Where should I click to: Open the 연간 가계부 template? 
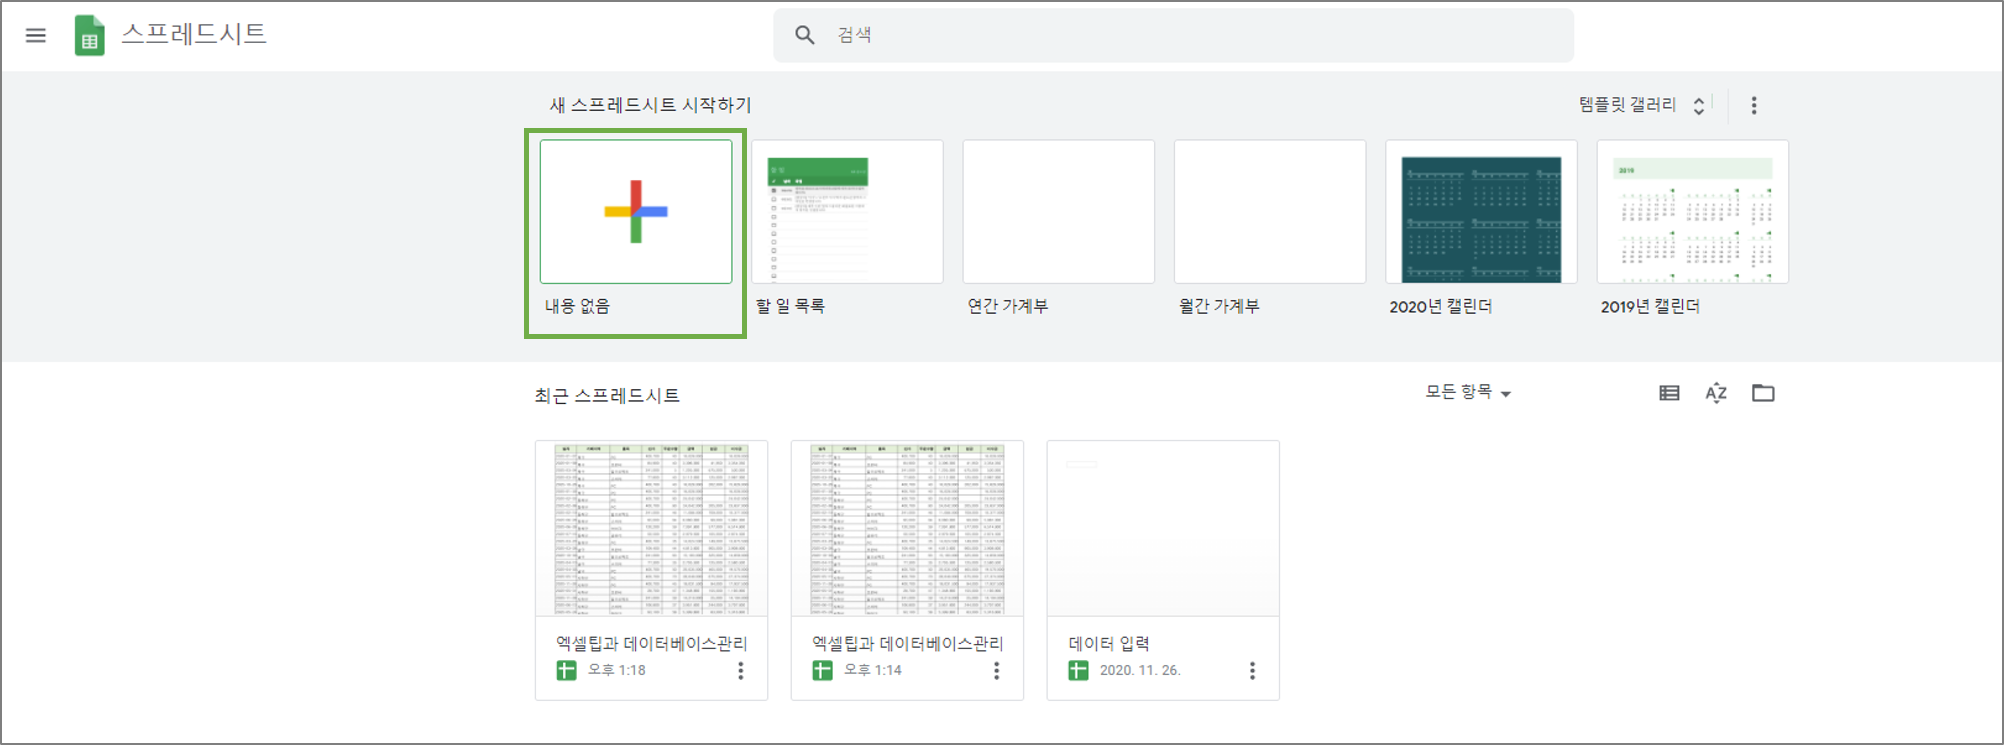(1058, 211)
